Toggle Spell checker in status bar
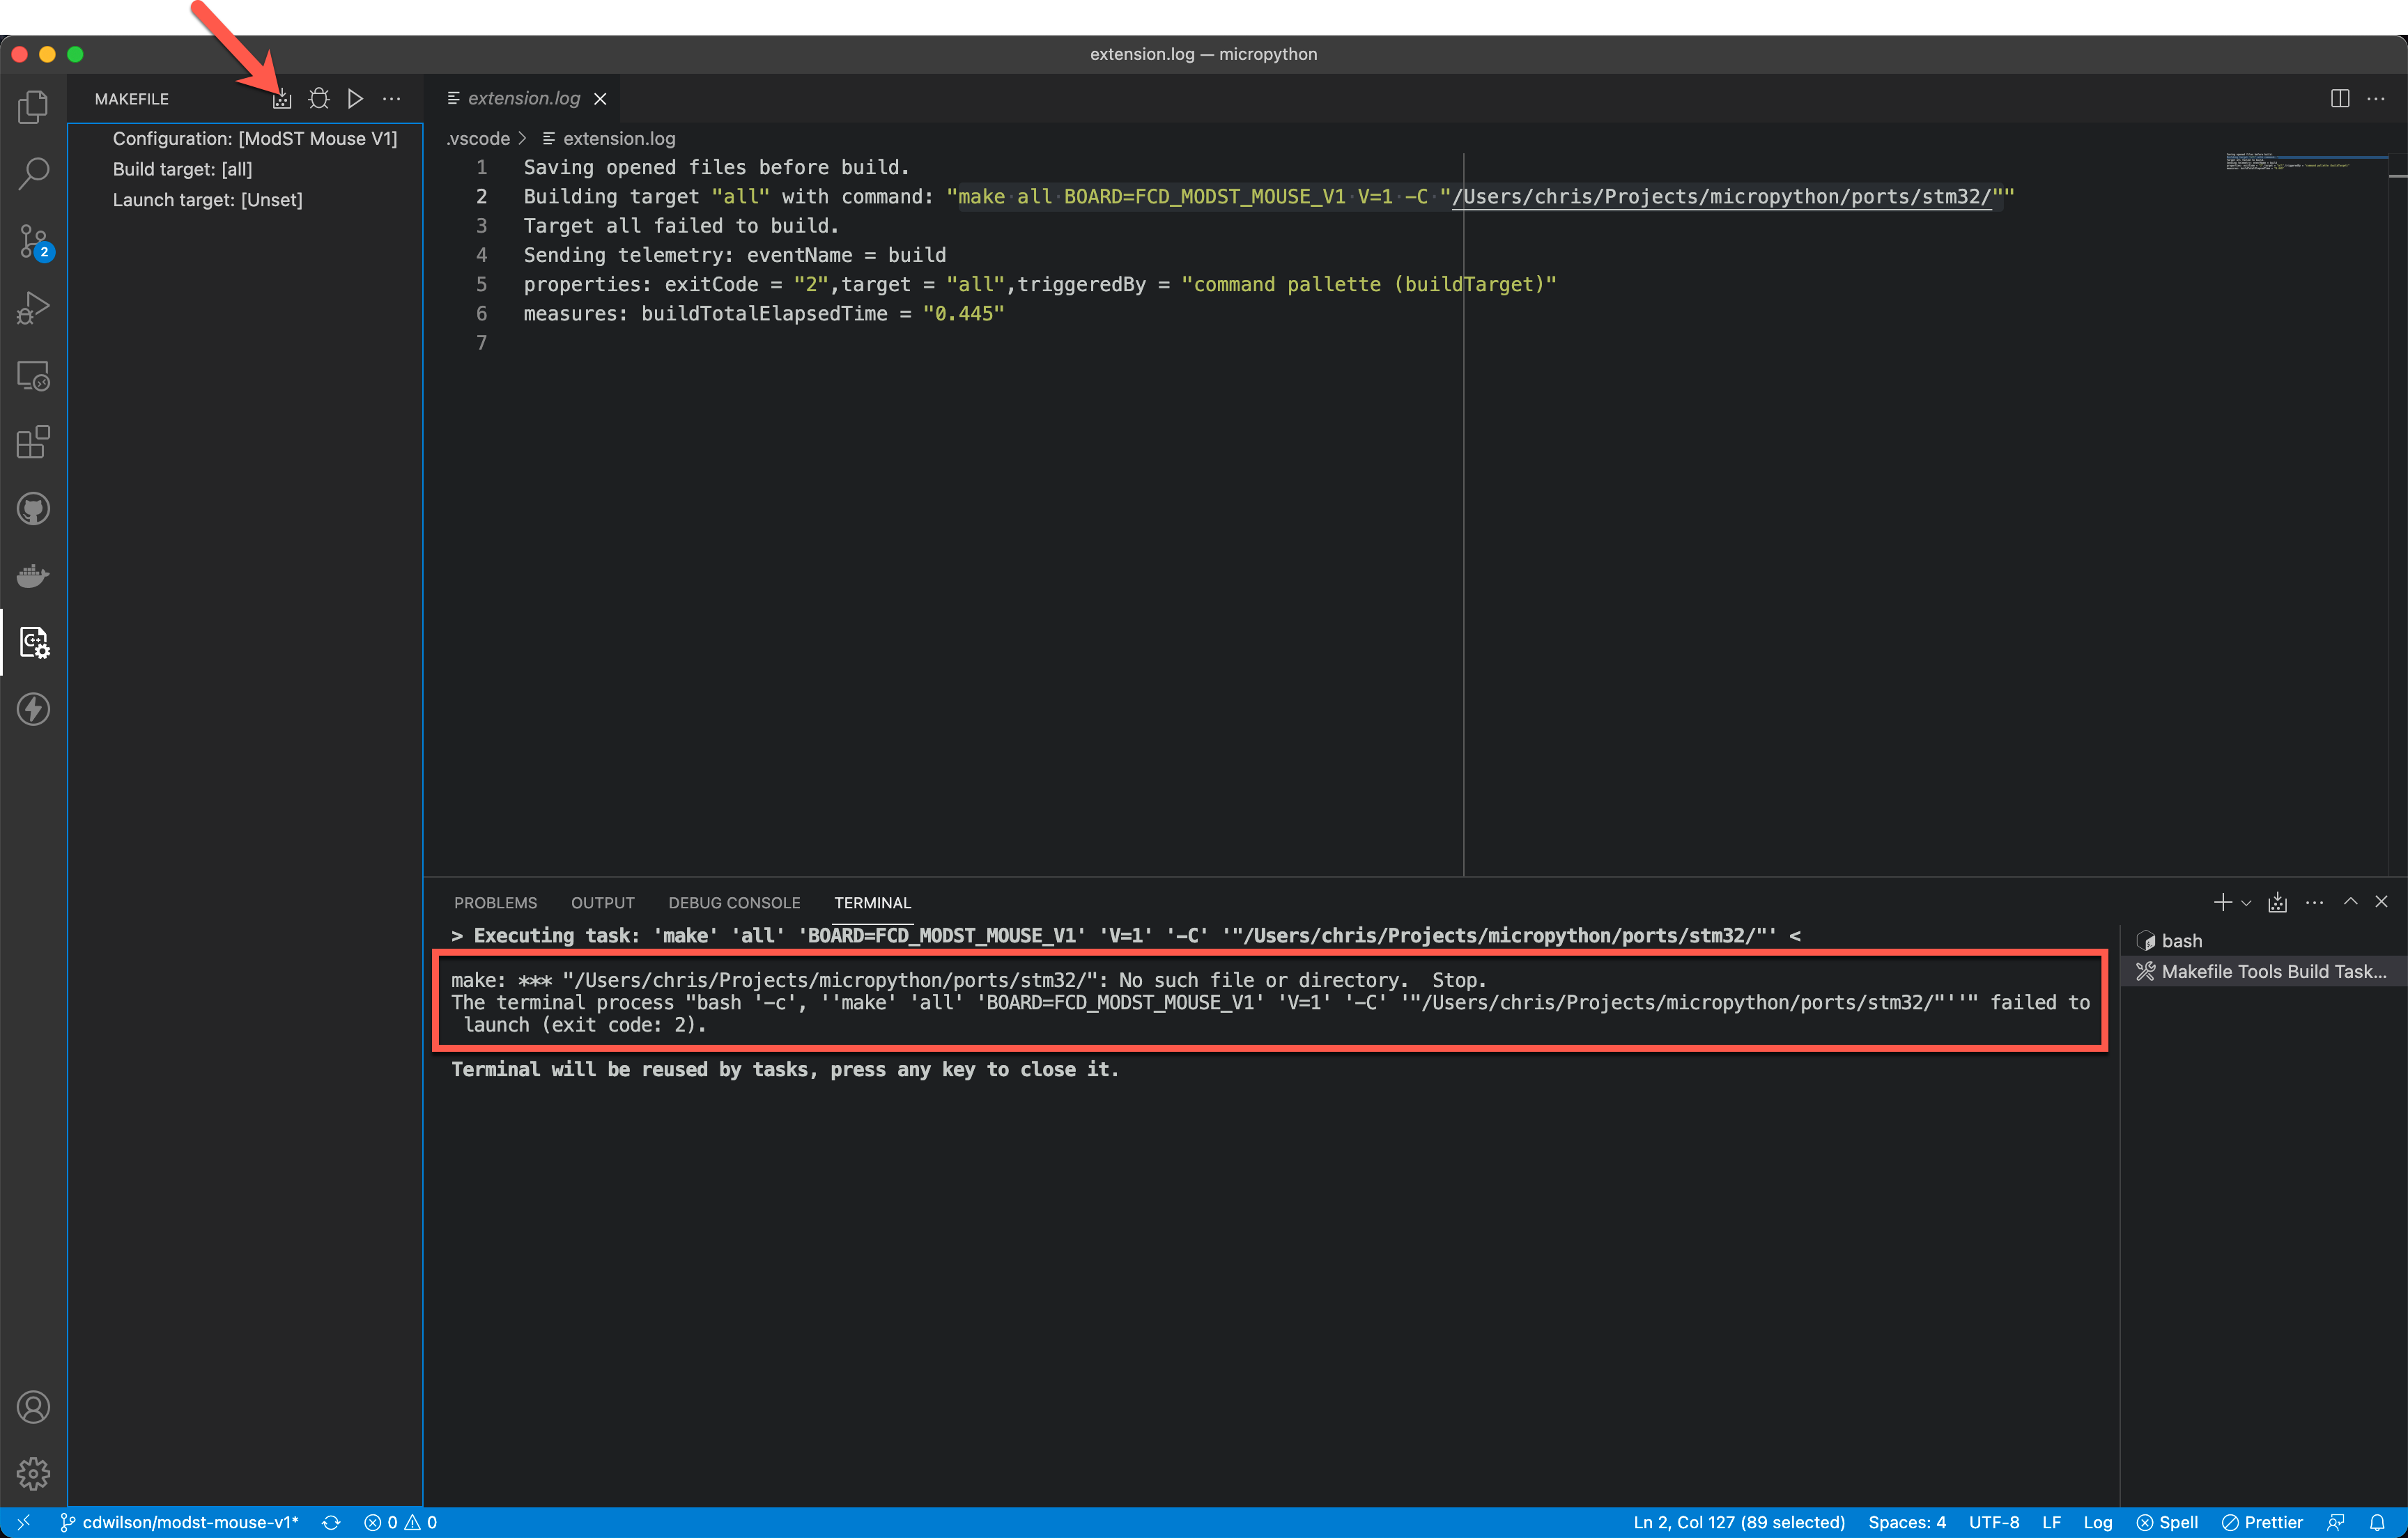The height and width of the screenshot is (1538, 2408). point(2167,1522)
